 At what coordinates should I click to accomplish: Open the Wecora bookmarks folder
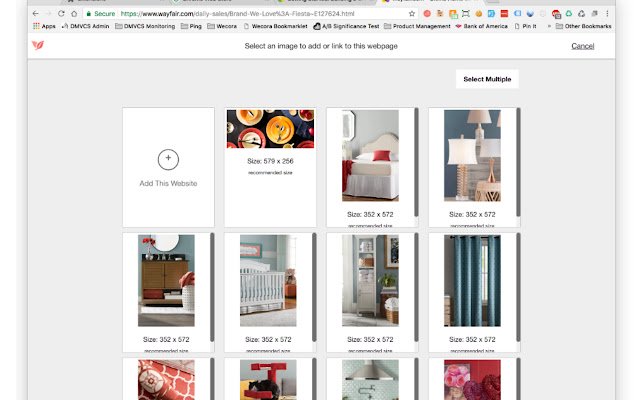pyautogui.click(x=222, y=26)
